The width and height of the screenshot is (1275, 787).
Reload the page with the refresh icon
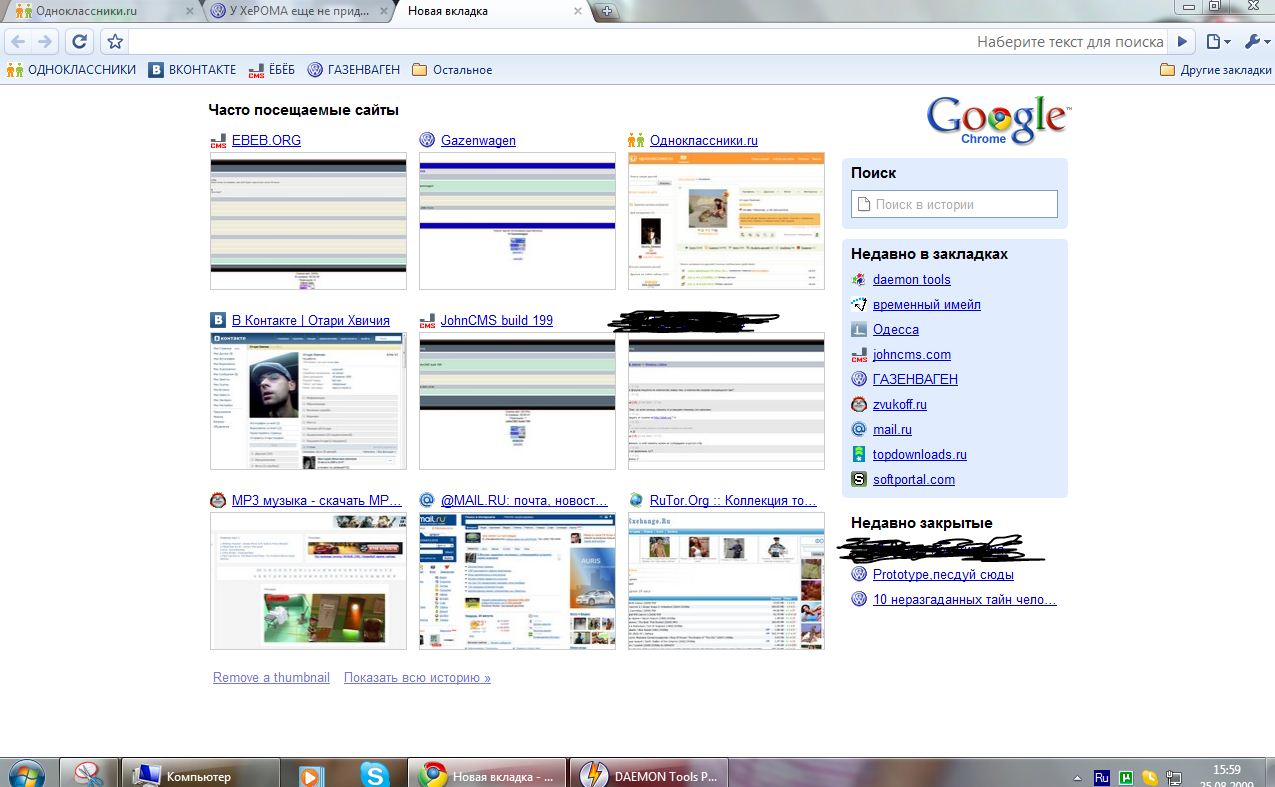[x=79, y=41]
